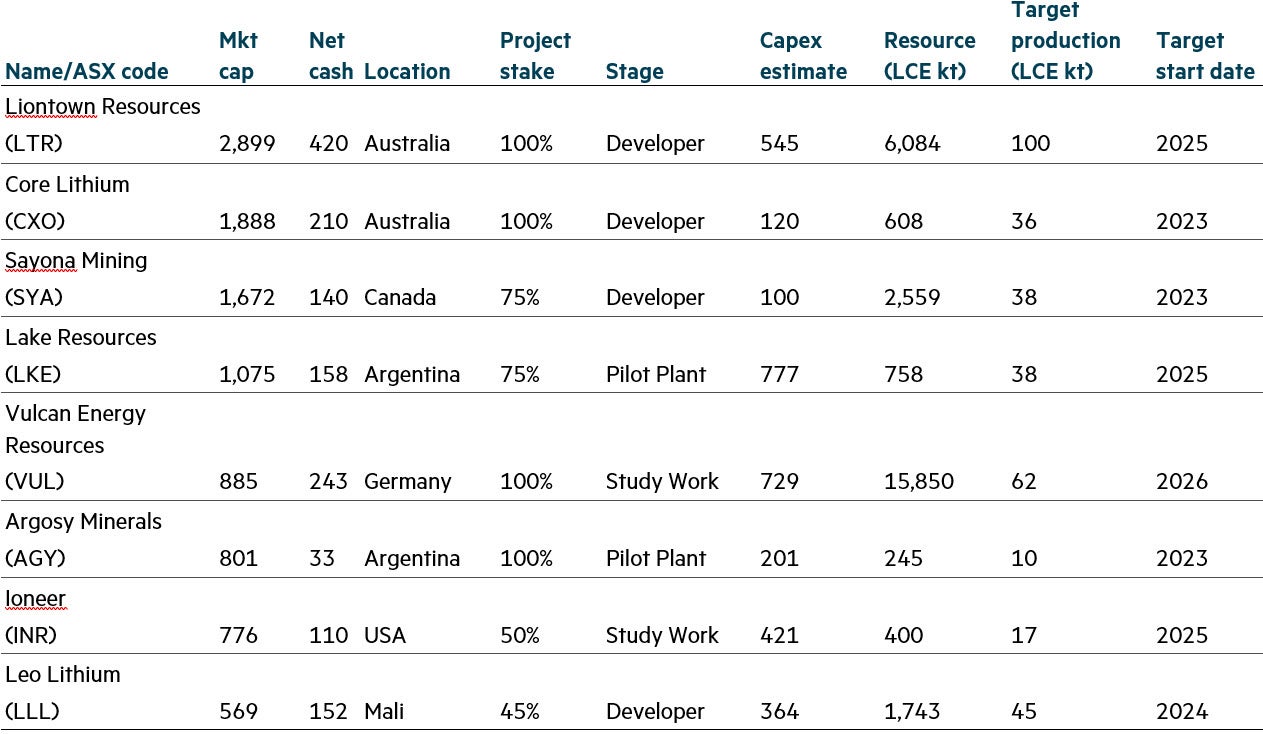Click Lake Resources market cap 1,075
The height and width of the screenshot is (734, 1263).
(247, 374)
